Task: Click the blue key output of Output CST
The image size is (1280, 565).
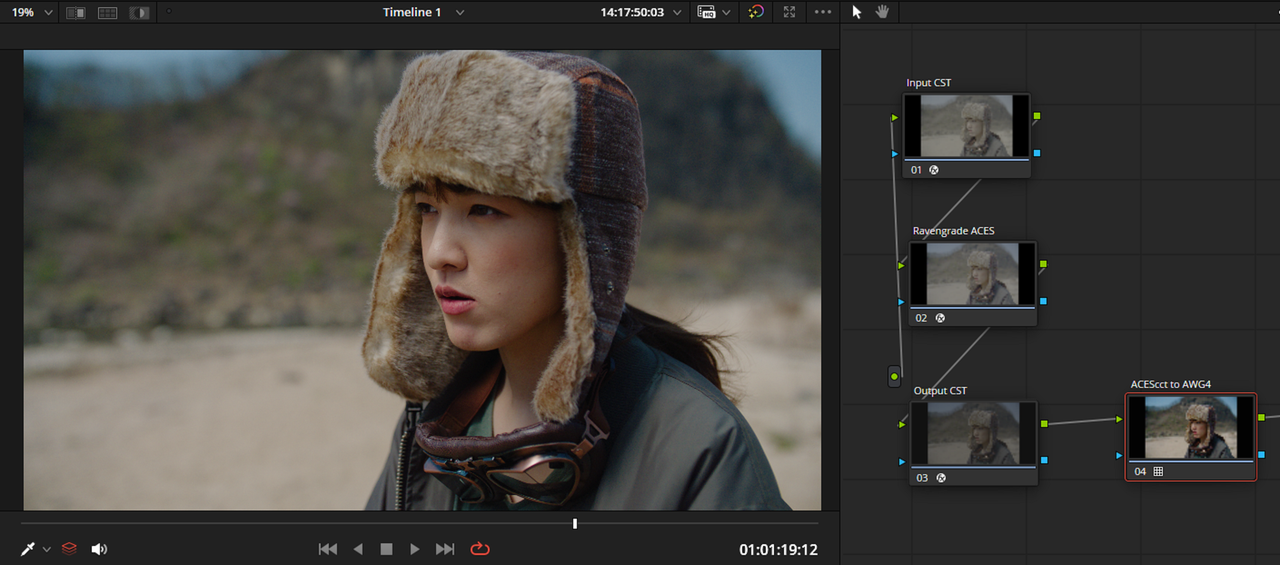Action: point(1044,461)
